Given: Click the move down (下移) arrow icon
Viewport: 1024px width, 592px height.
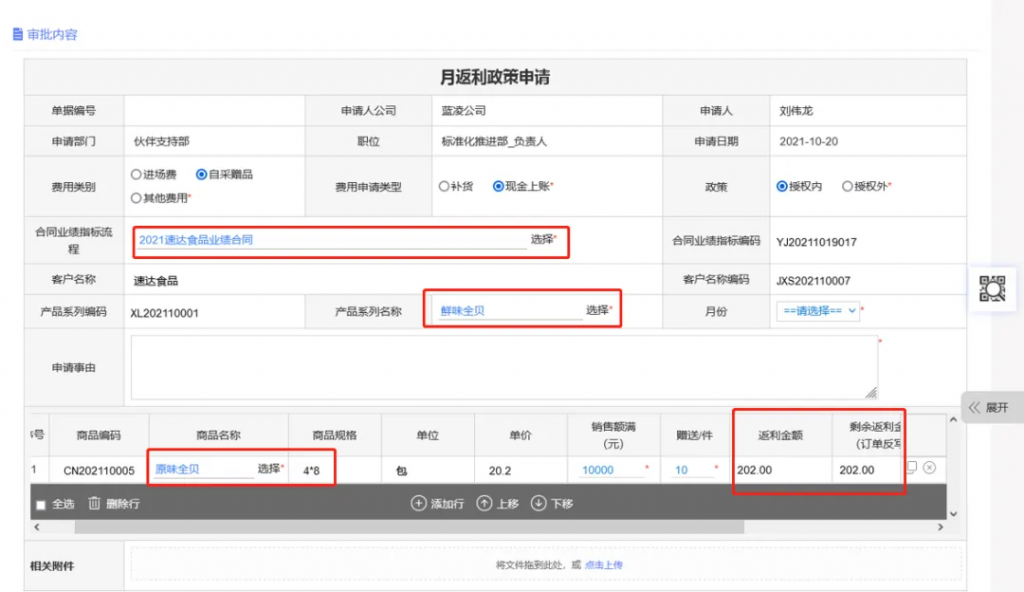Looking at the screenshot, I should tap(538, 503).
